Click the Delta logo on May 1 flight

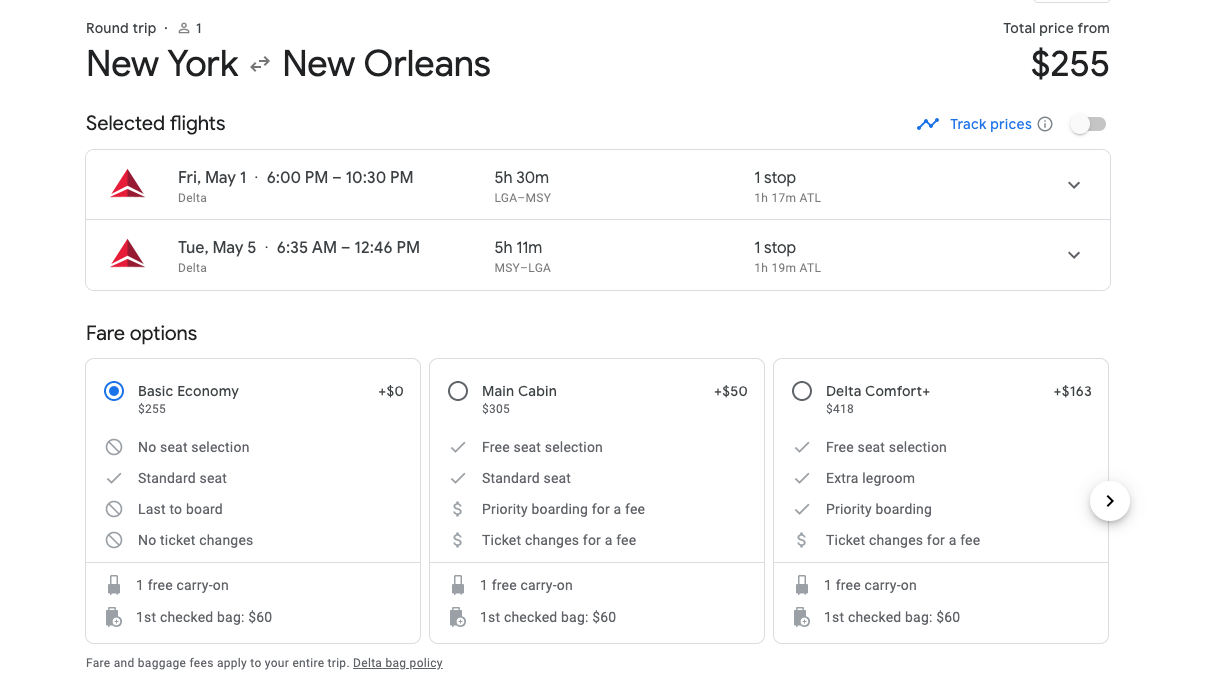pos(127,185)
